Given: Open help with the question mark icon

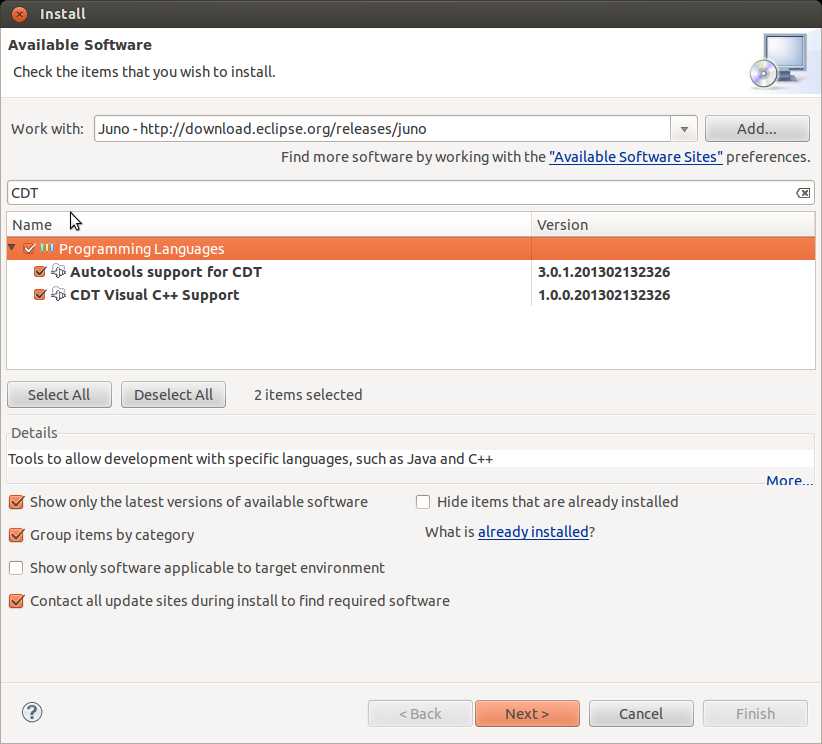Looking at the screenshot, I should (32, 712).
